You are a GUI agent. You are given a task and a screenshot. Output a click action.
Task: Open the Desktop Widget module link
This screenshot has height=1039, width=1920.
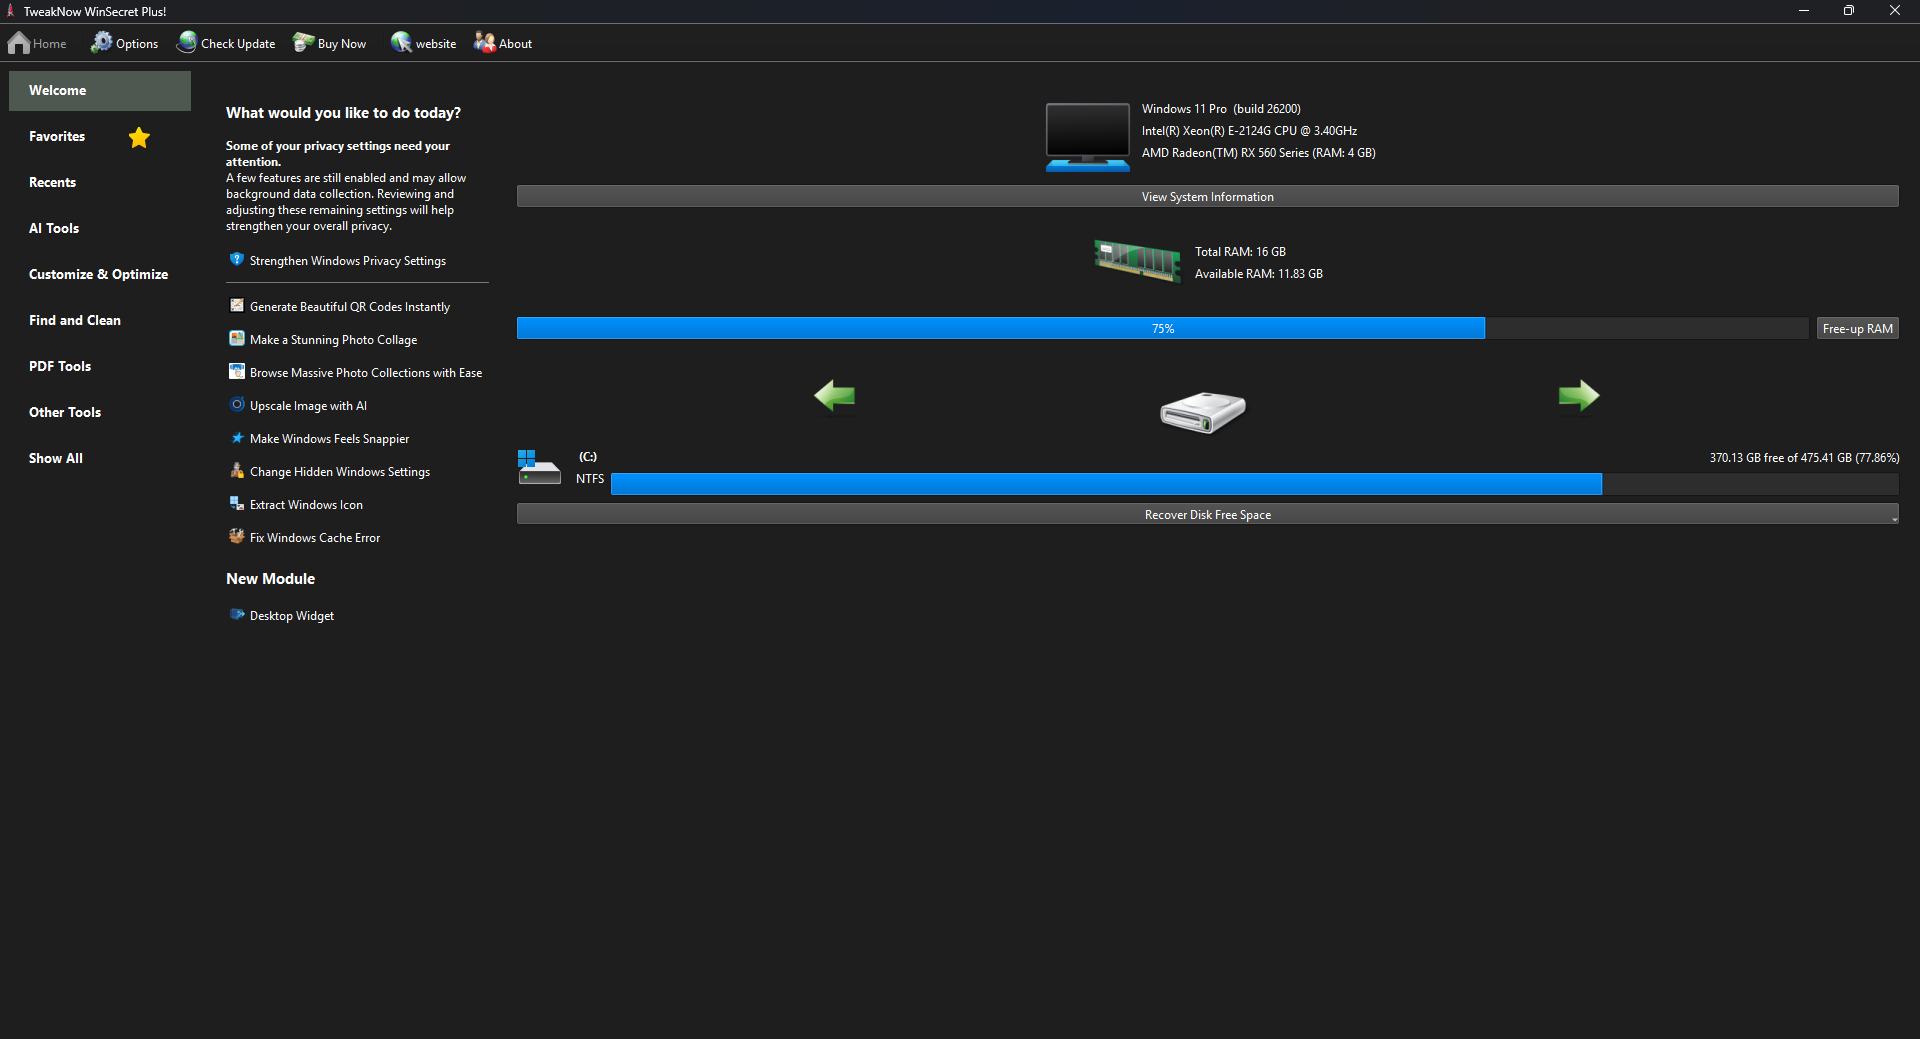[x=292, y=616]
